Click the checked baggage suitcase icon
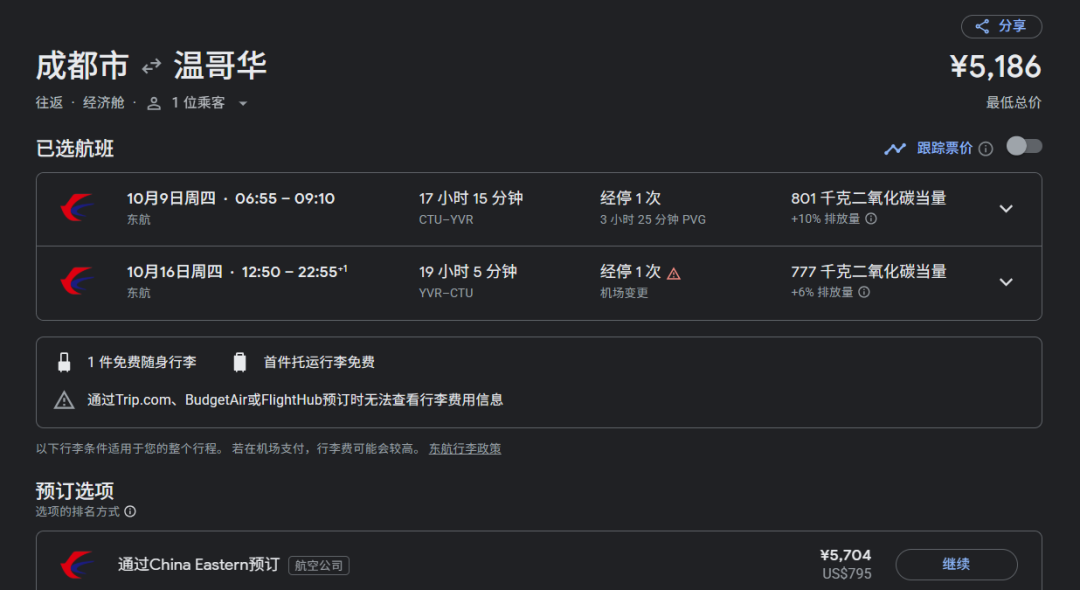Viewport: 1080px width, 590px height. (240, 362)
